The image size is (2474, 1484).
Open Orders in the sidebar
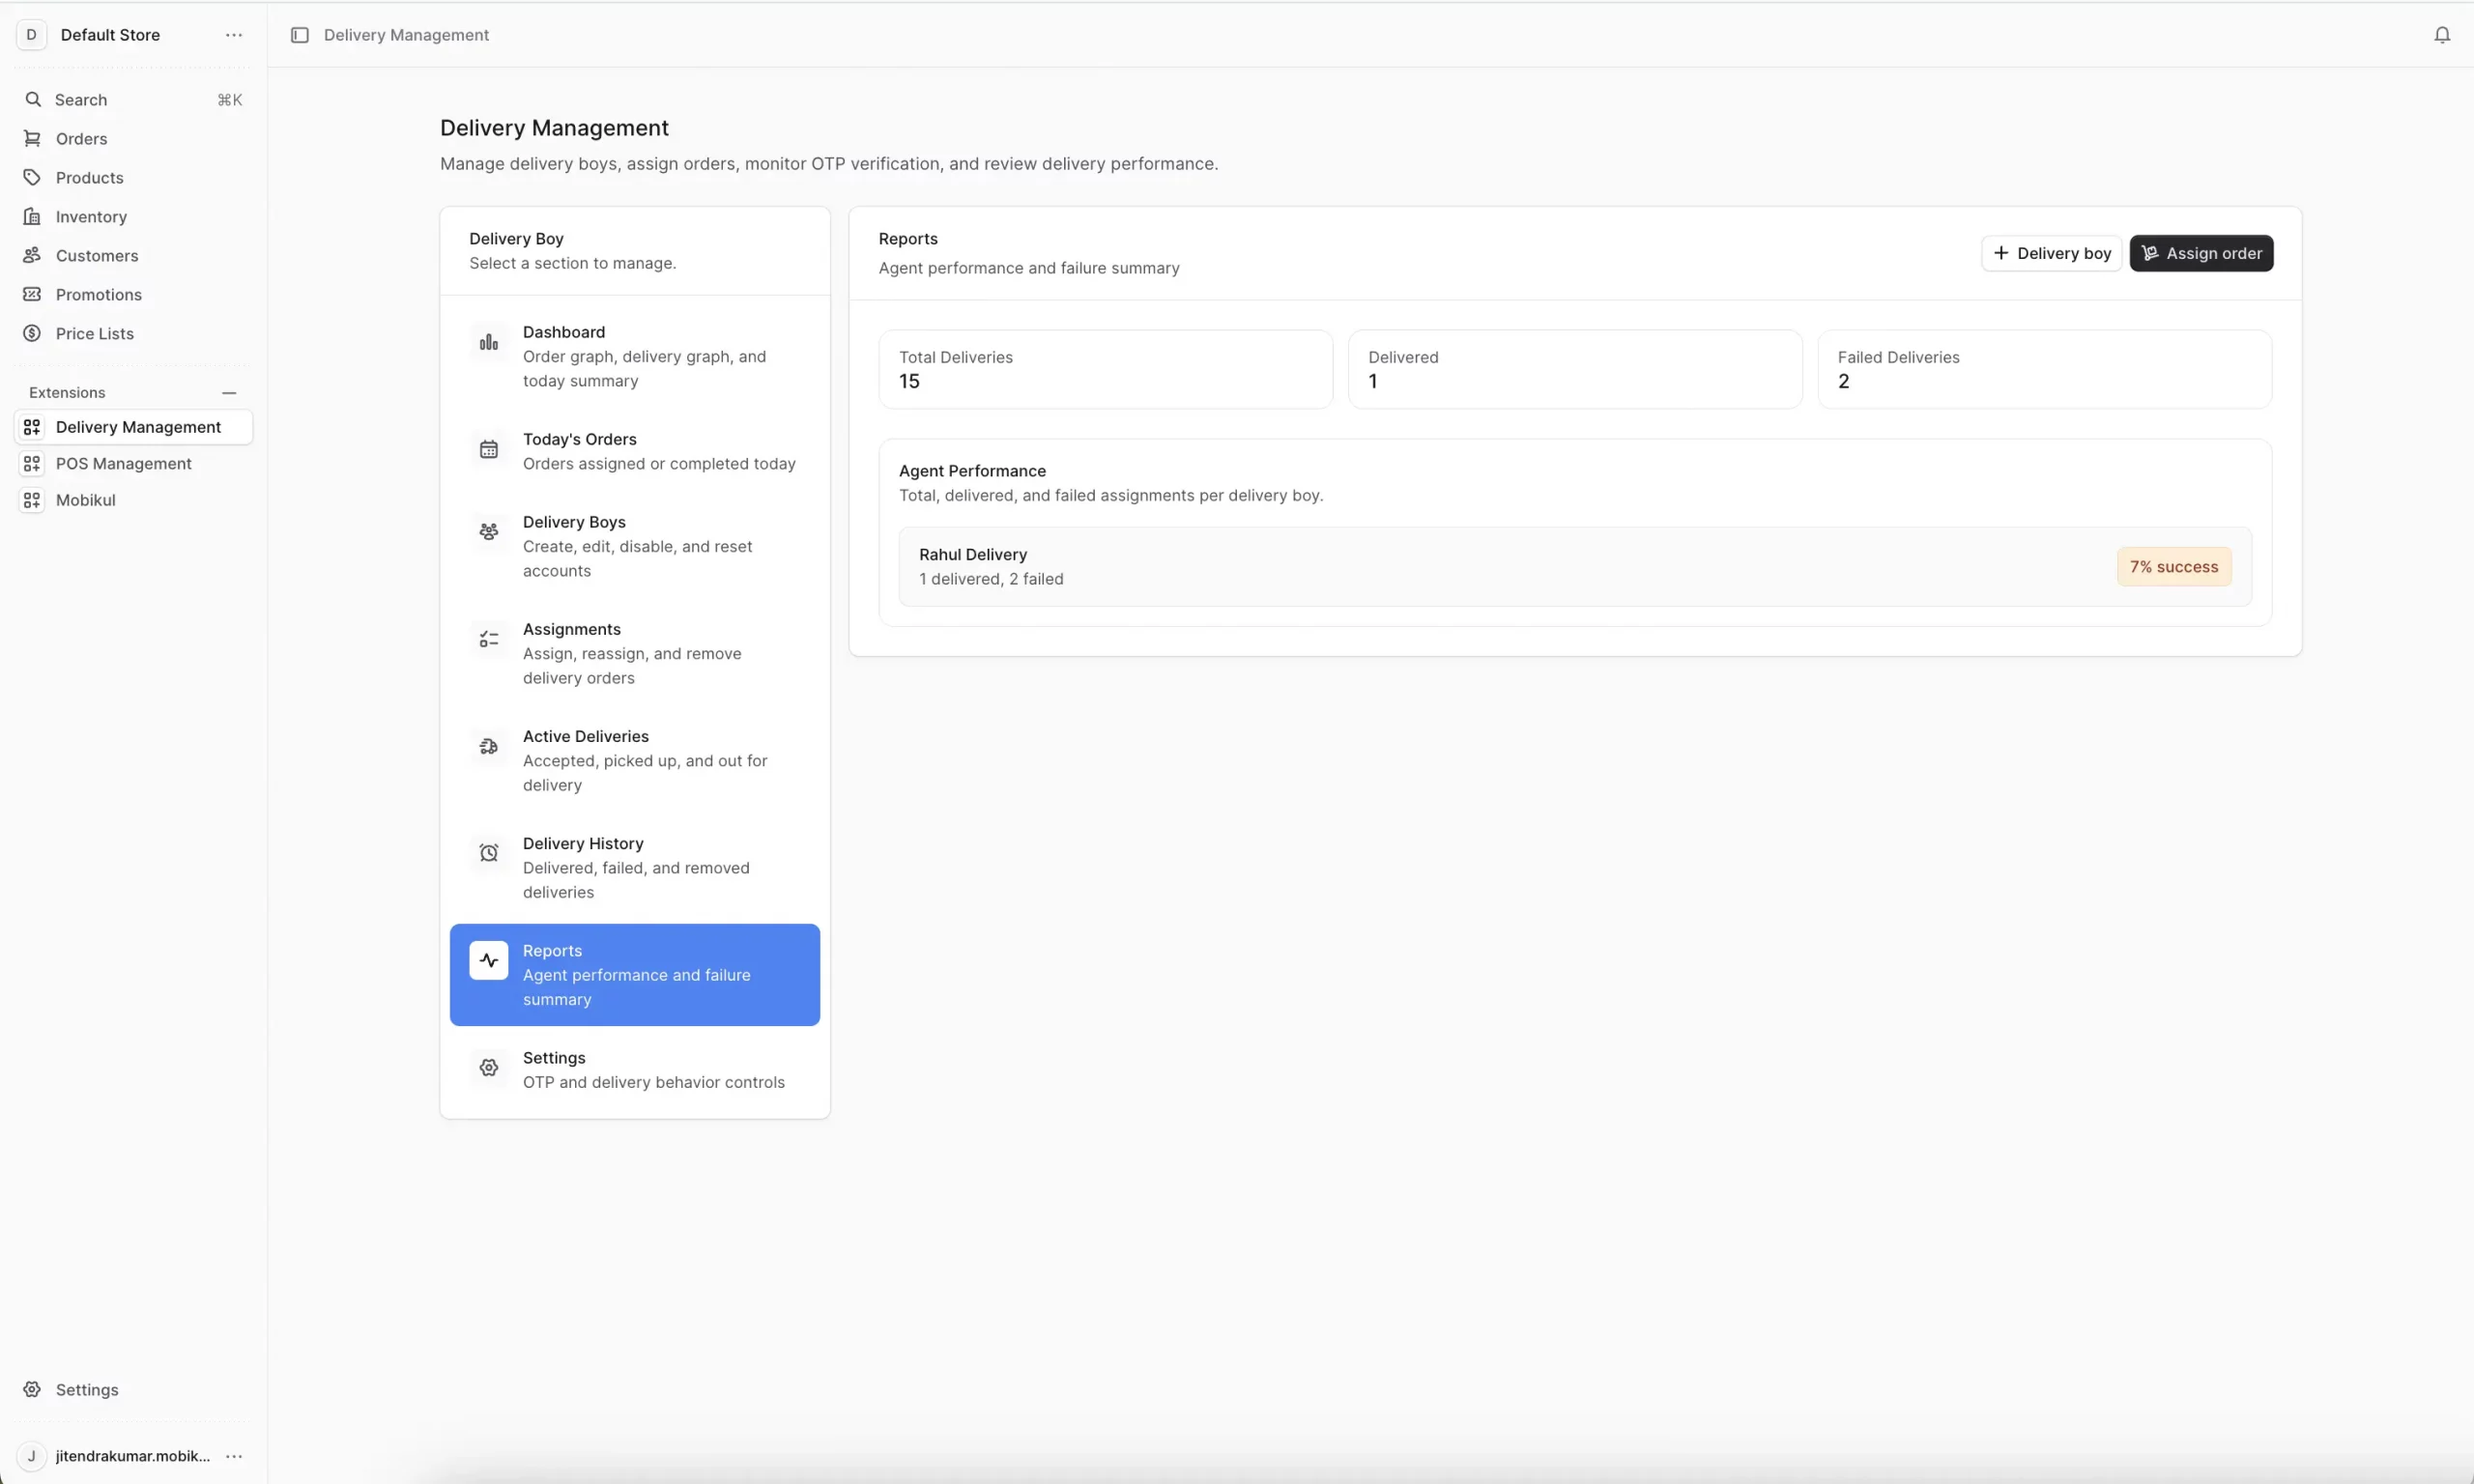coord(133,139)
